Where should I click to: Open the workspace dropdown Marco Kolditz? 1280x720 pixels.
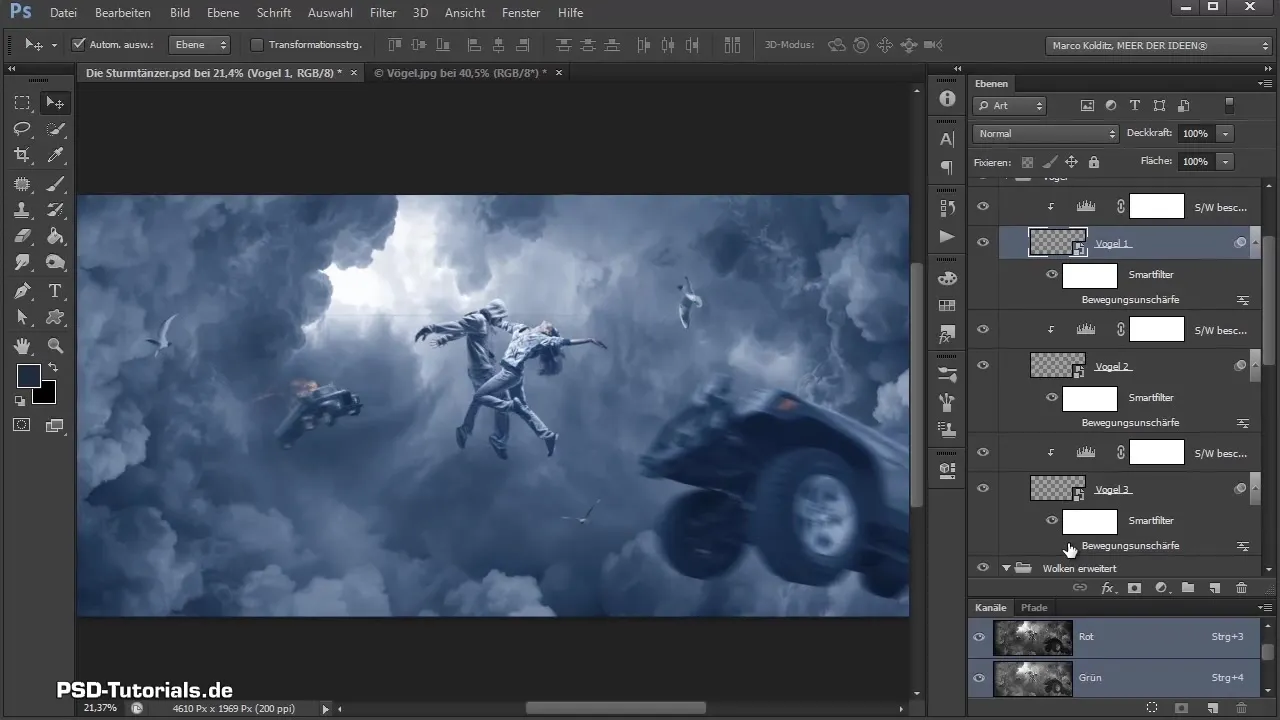(1158, 46)
